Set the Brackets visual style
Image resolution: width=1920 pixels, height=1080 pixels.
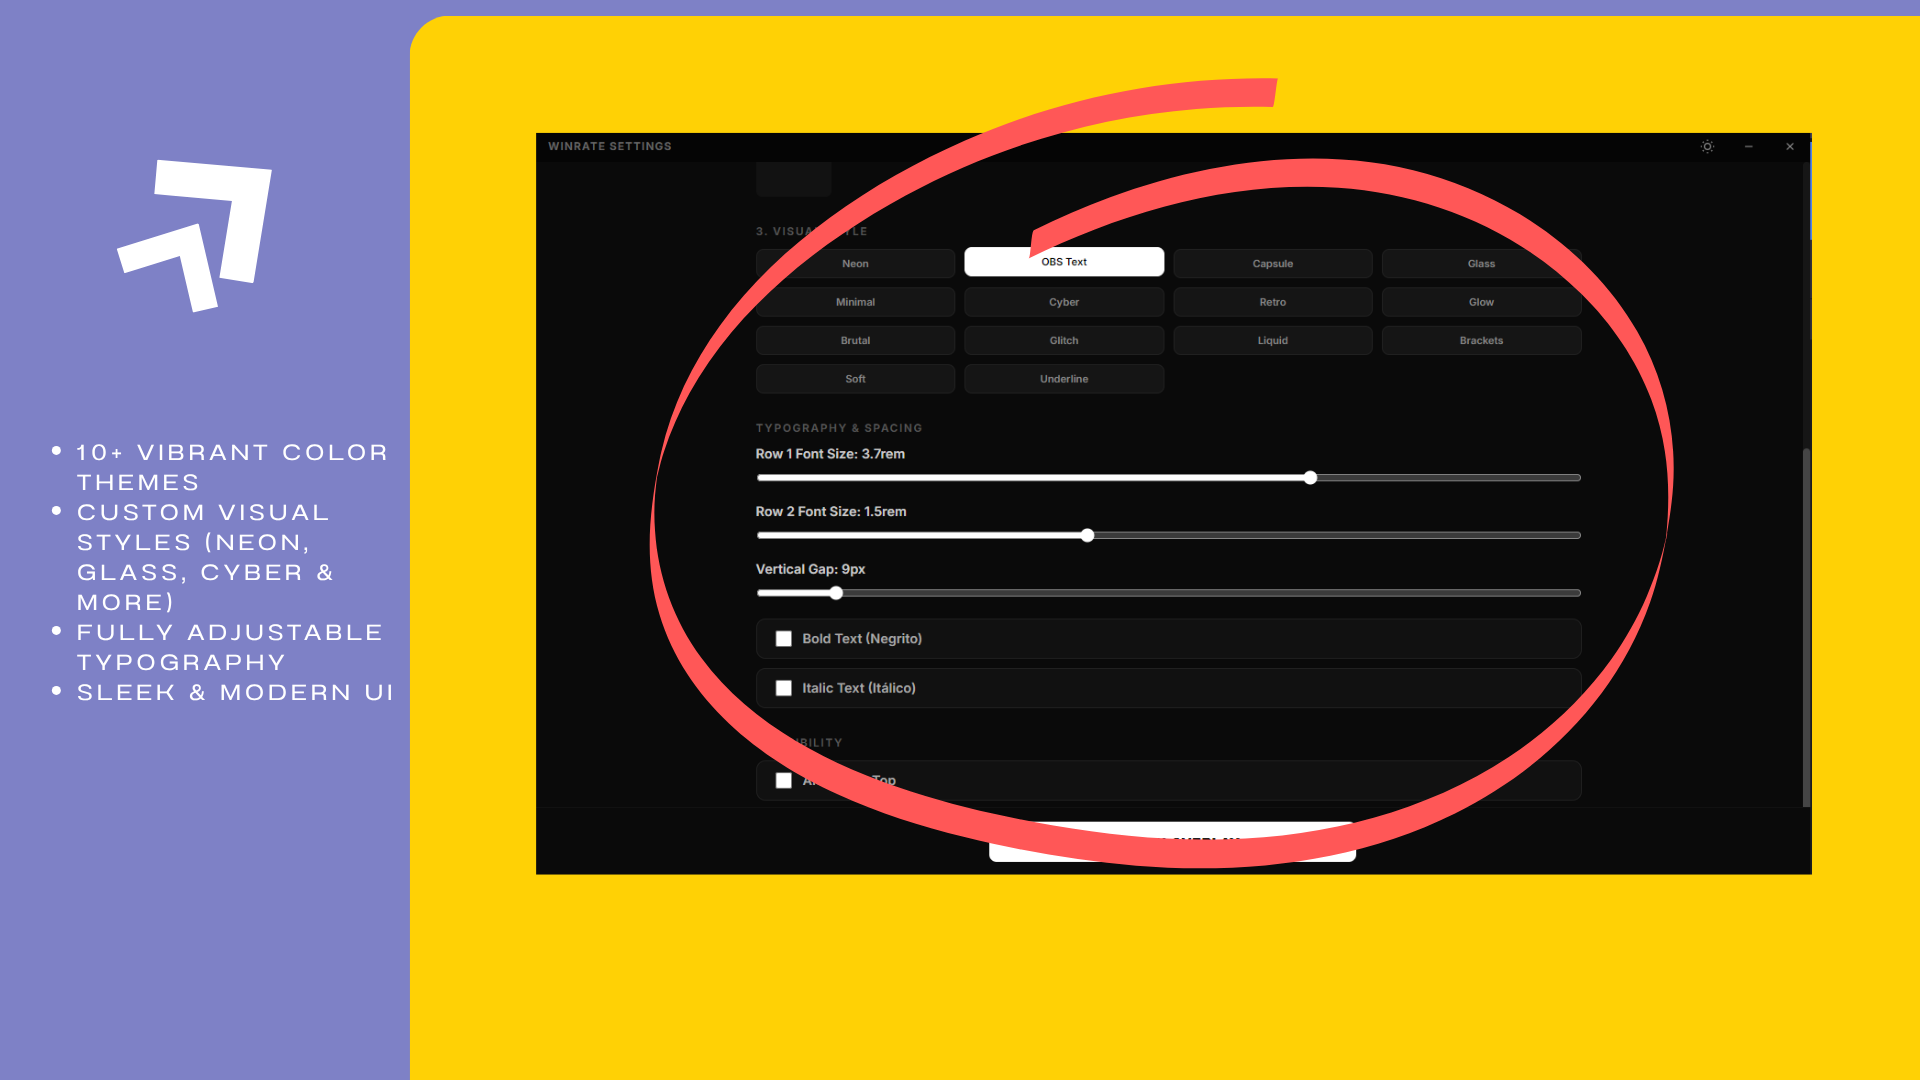coord(1481,340)
